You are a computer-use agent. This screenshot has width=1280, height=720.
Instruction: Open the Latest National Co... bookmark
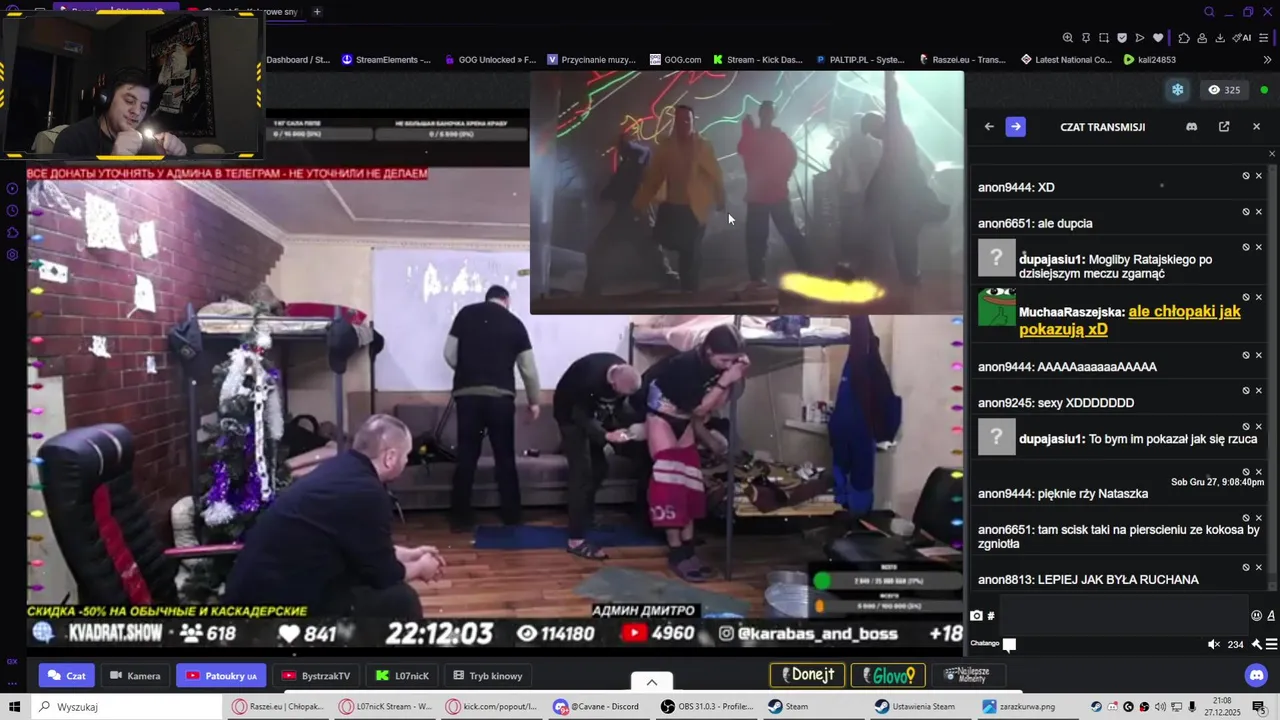click(1066, 60)
